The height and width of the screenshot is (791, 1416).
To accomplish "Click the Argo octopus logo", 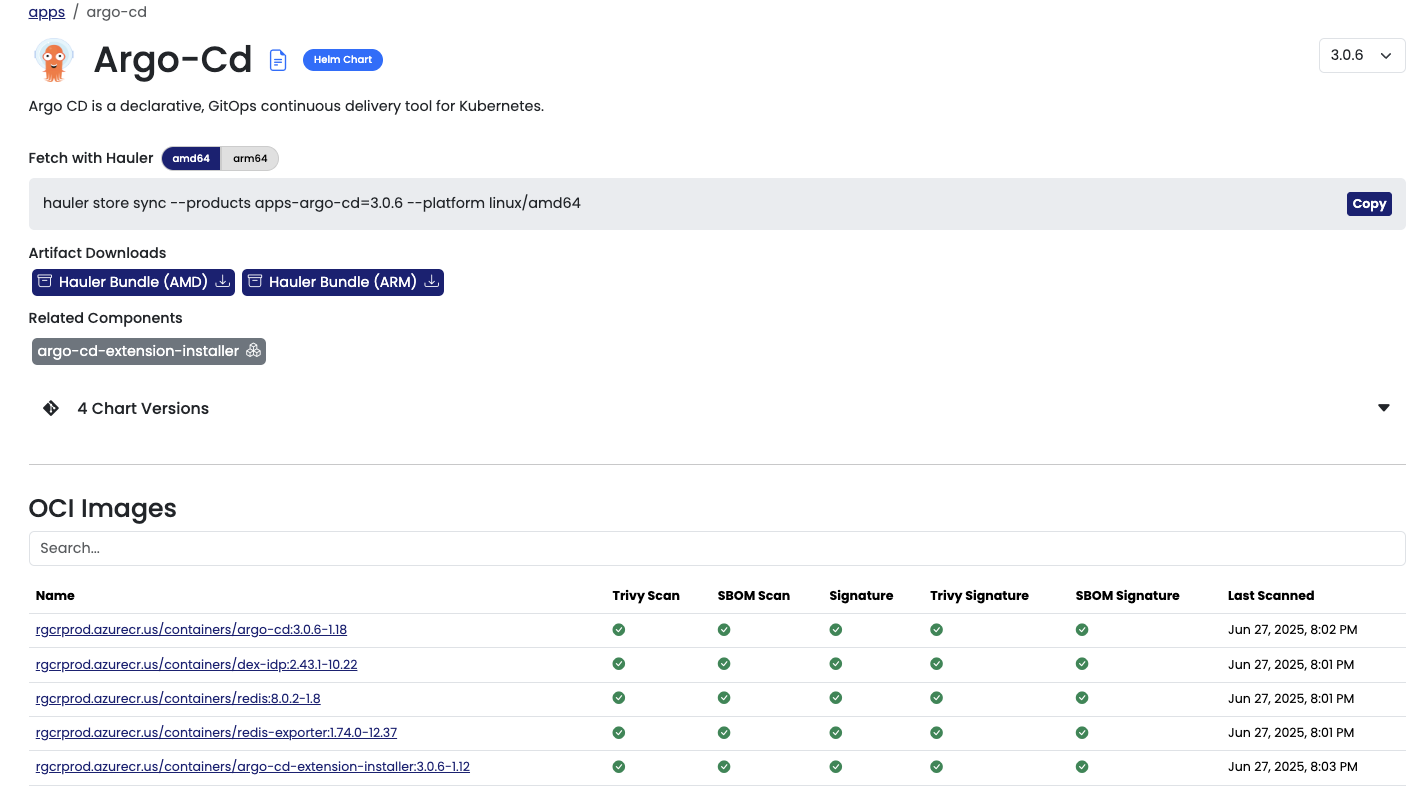I will tap(53, 60).
